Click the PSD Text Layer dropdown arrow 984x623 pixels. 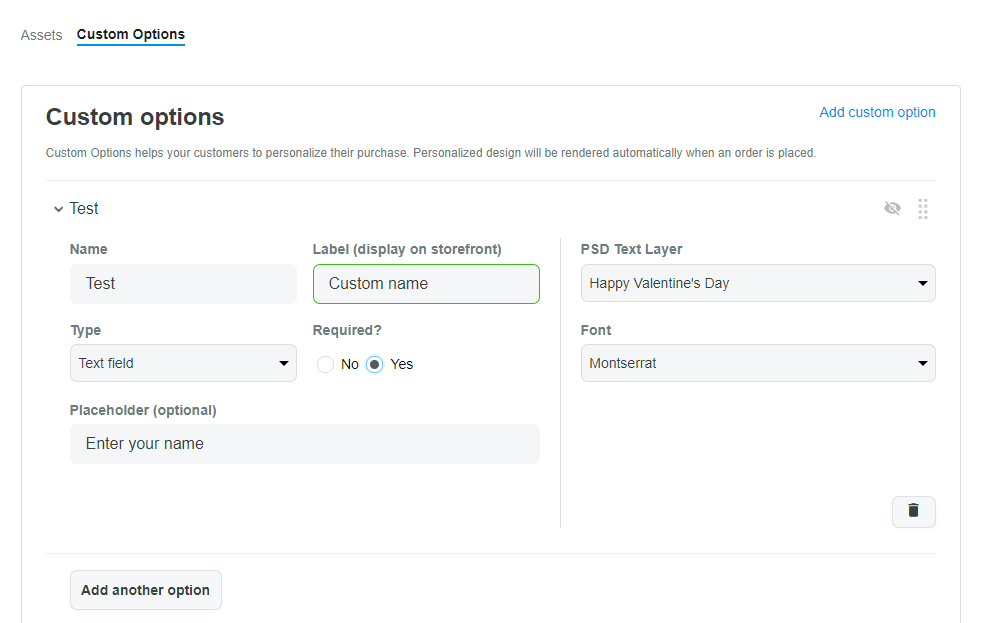(x=924, y=283)
